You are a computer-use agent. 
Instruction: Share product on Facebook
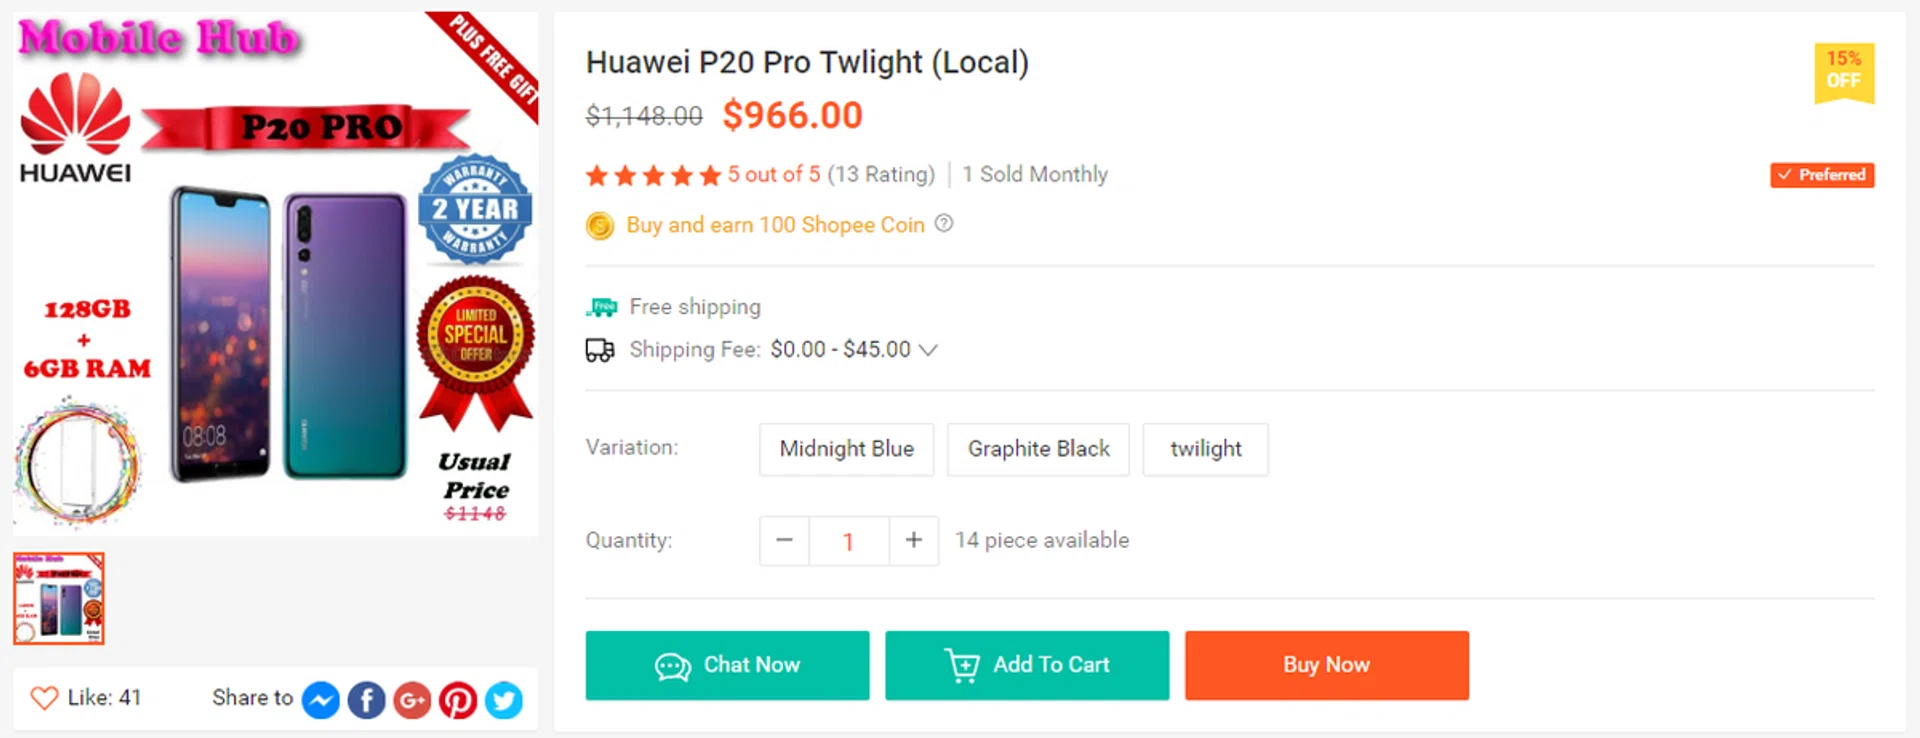[366, 700]
